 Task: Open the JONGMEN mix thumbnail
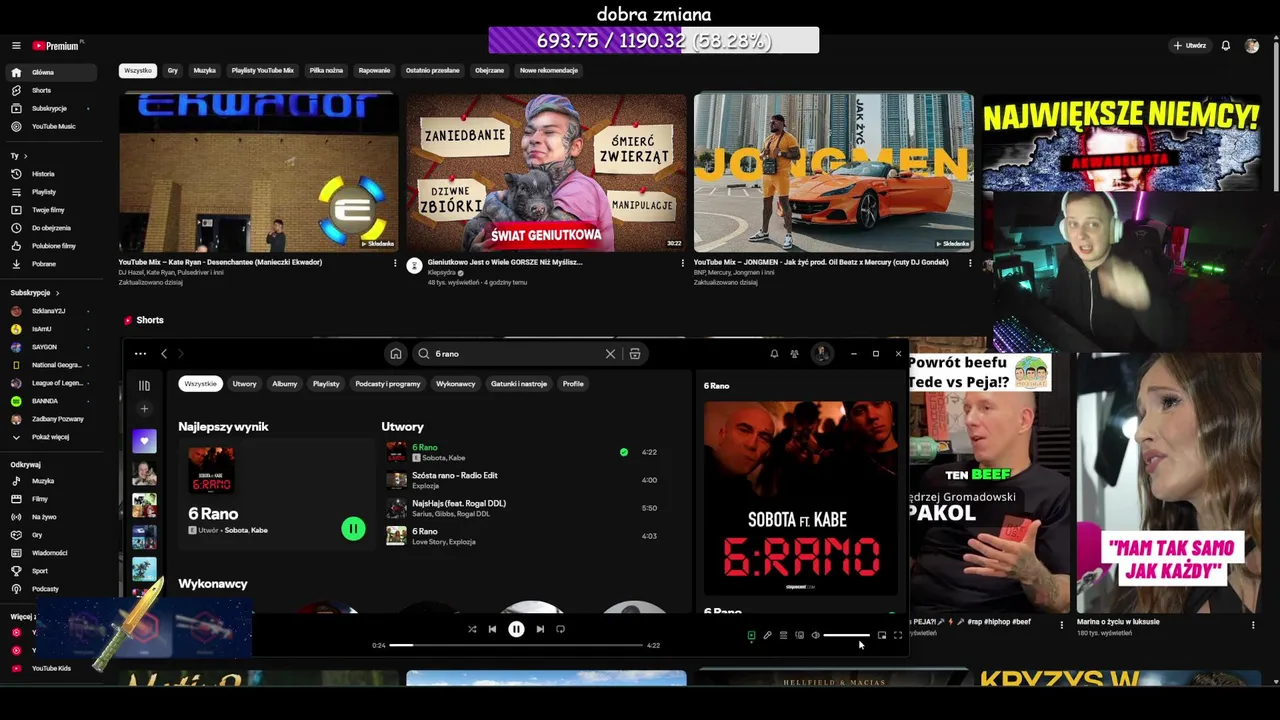pyautogui.click(x=834, y=172)
